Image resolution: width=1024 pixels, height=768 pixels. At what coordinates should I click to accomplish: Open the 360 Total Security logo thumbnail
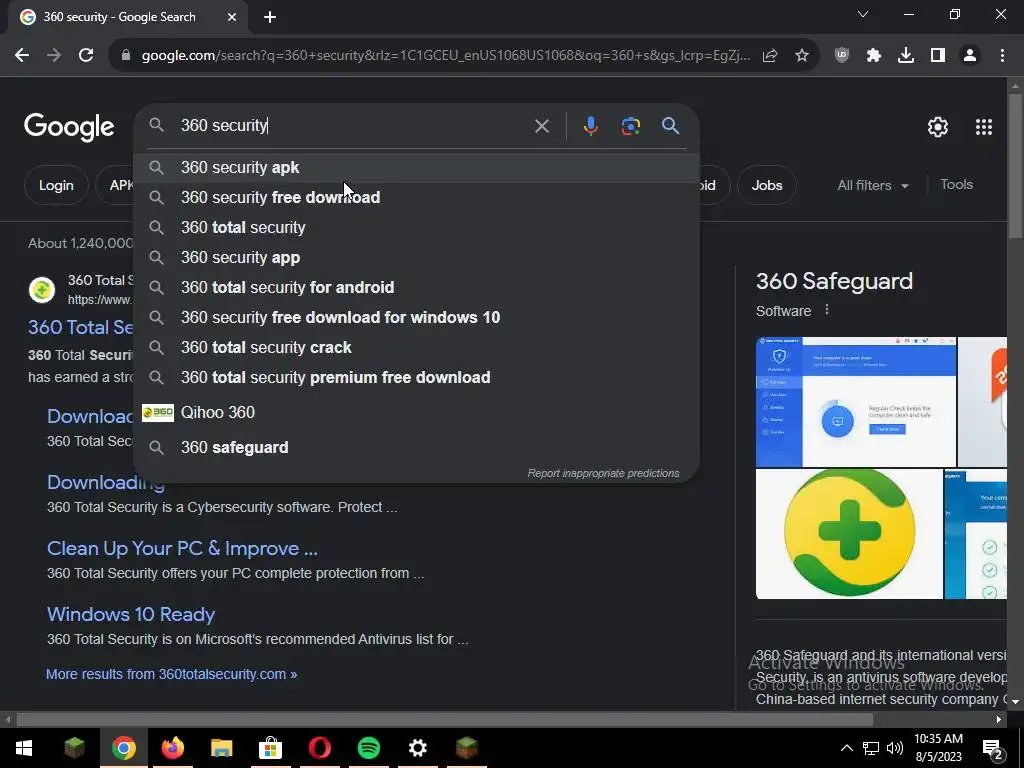coord(849,534)
